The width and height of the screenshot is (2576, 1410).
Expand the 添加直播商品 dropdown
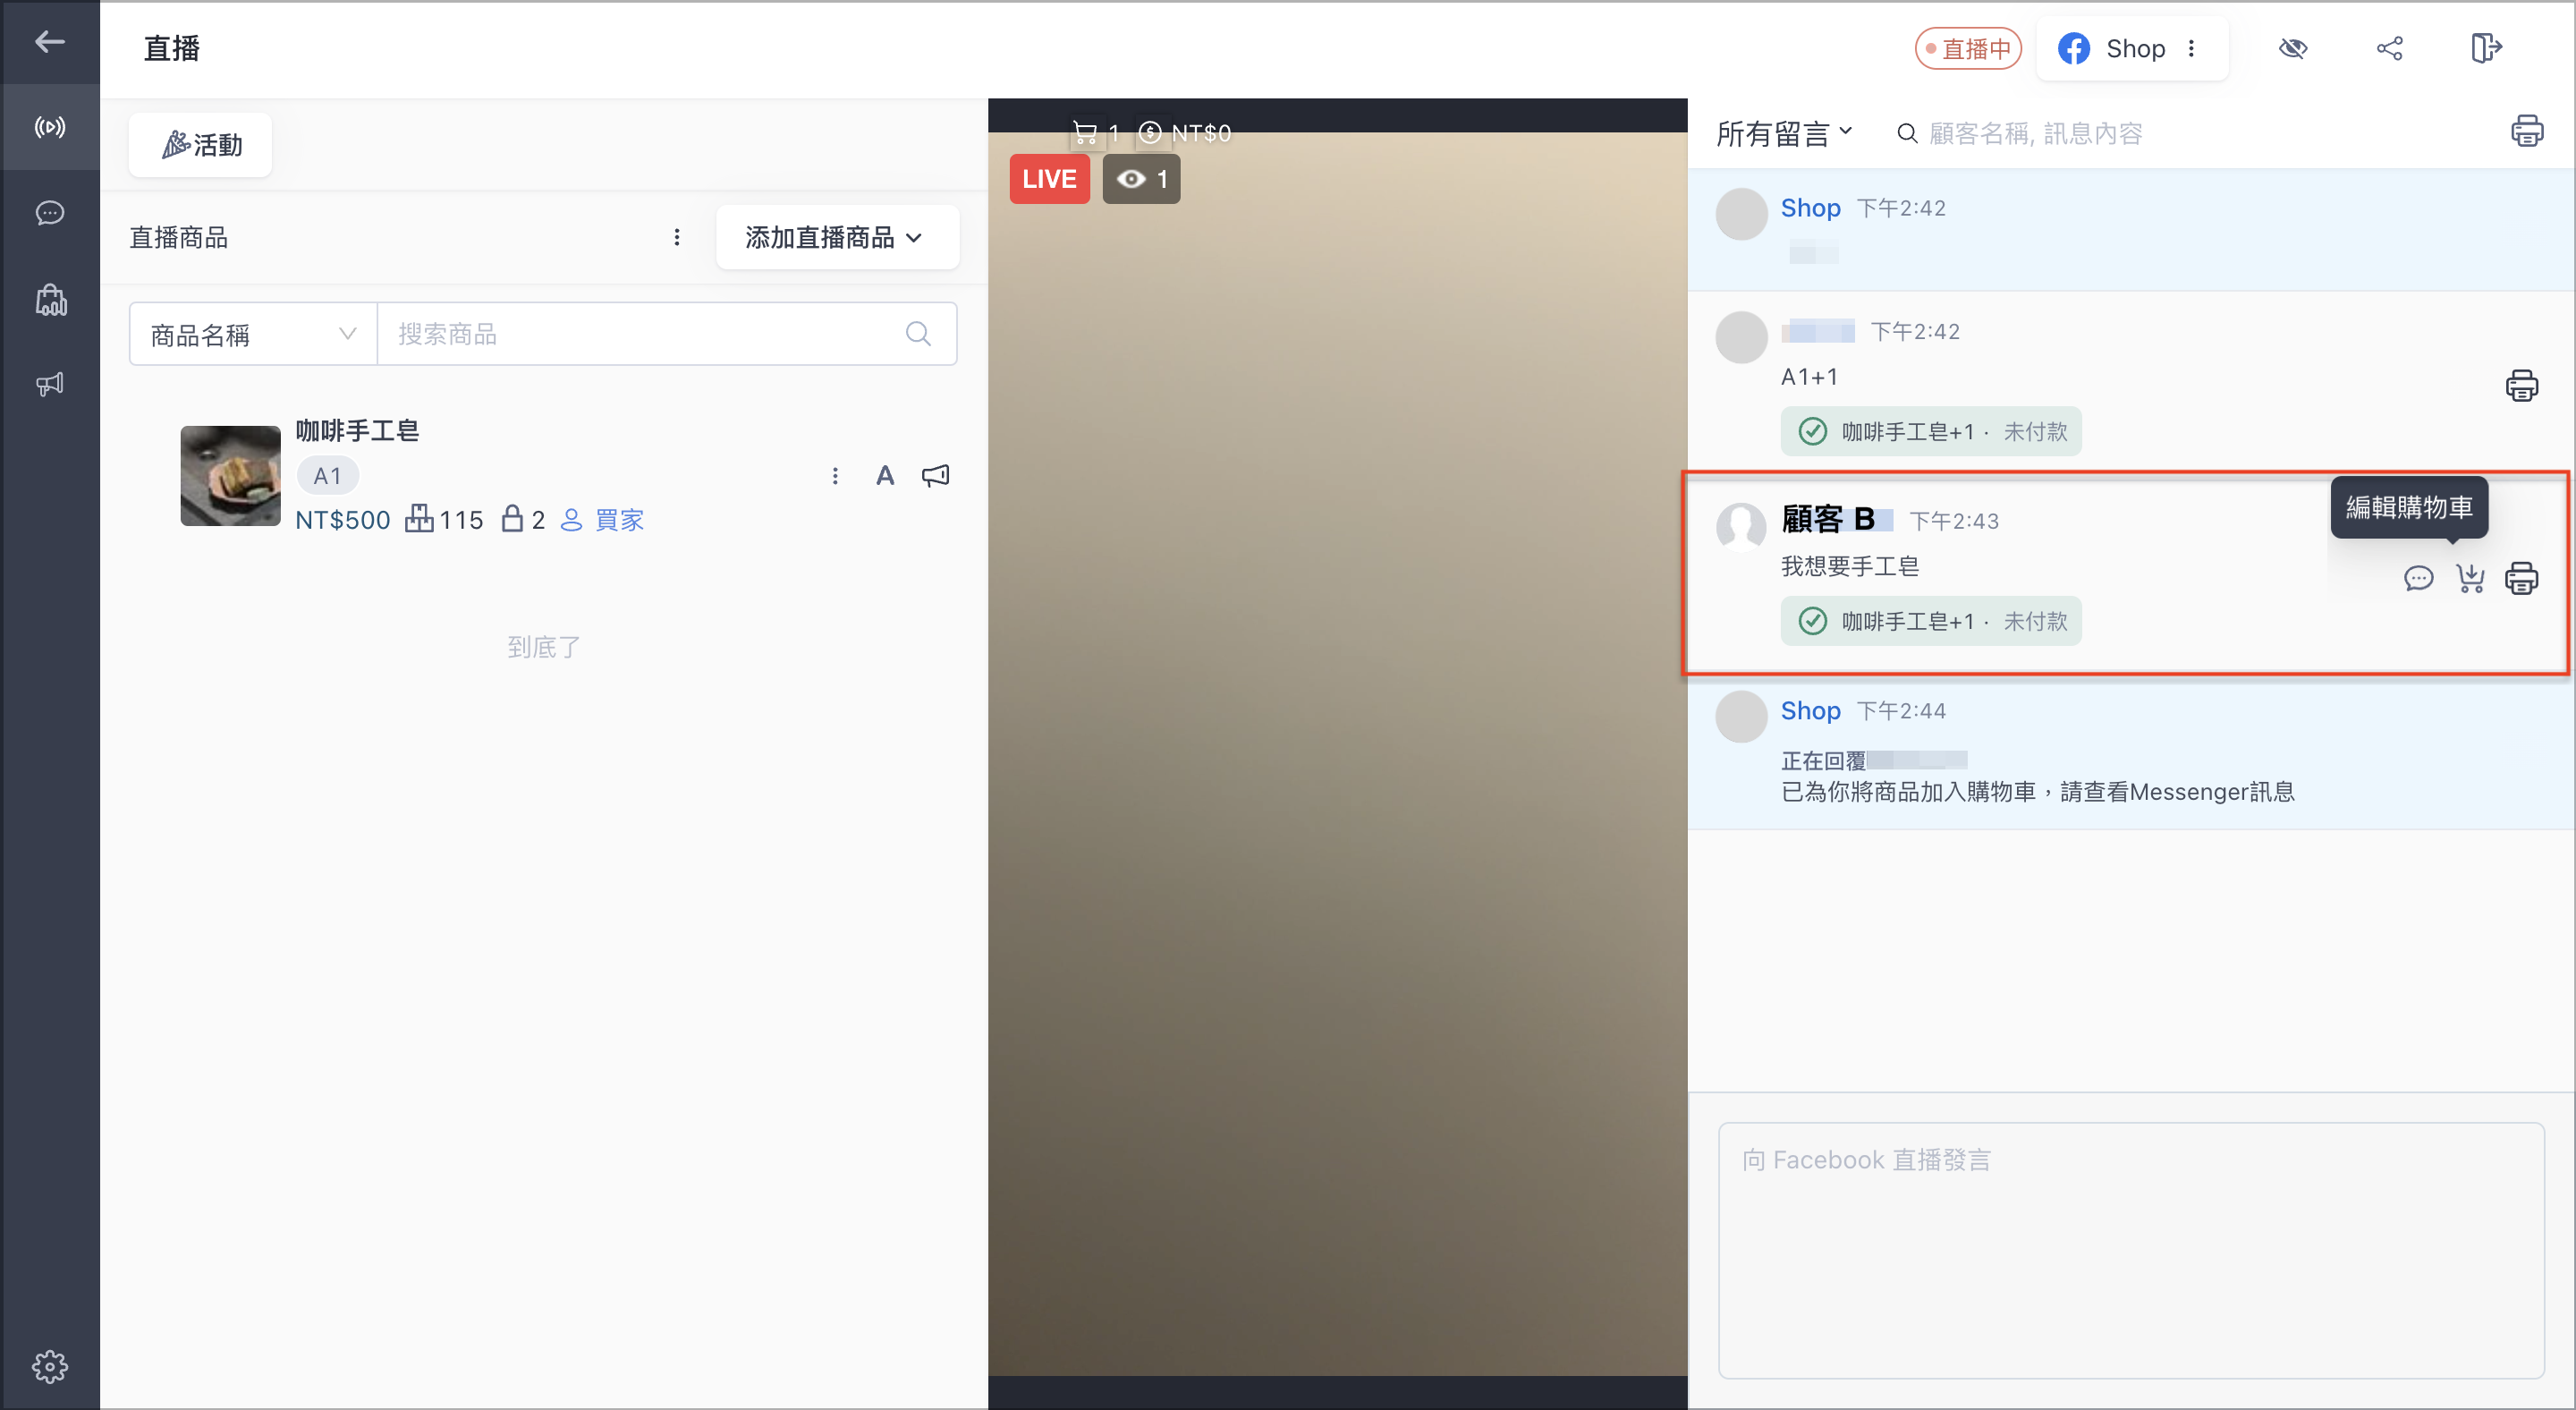pos(837,237)
